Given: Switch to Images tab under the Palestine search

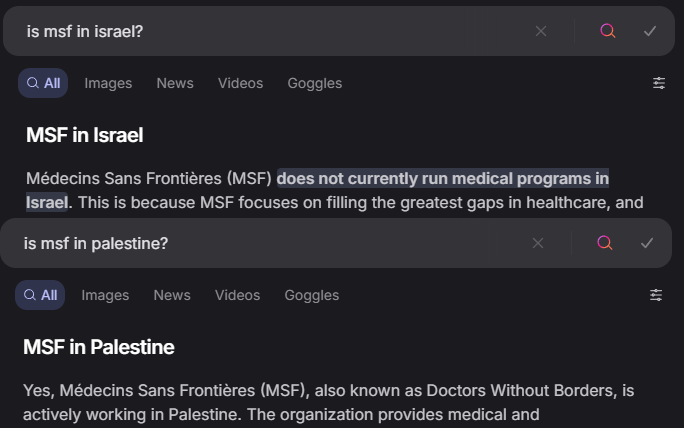Looking at the screenshot, I should point(105,295).
